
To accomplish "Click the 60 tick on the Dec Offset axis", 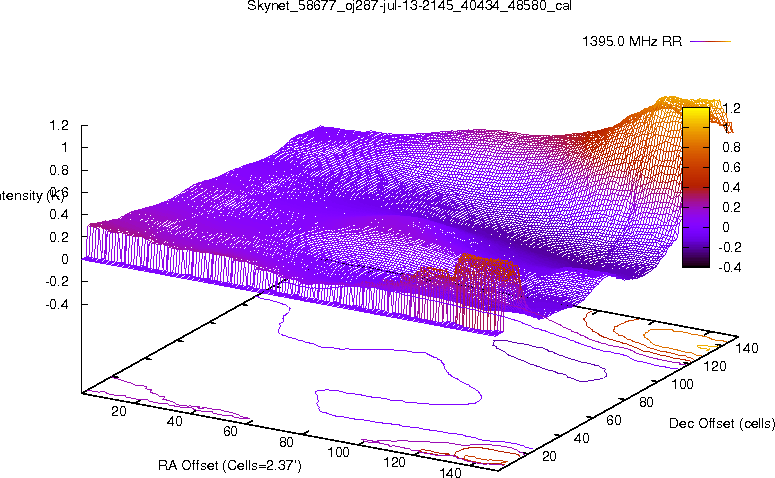I will coord(614,420).
